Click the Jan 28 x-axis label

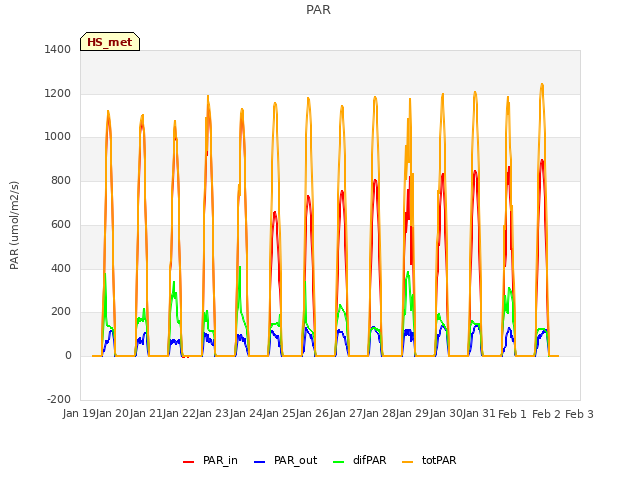point(379,413)
